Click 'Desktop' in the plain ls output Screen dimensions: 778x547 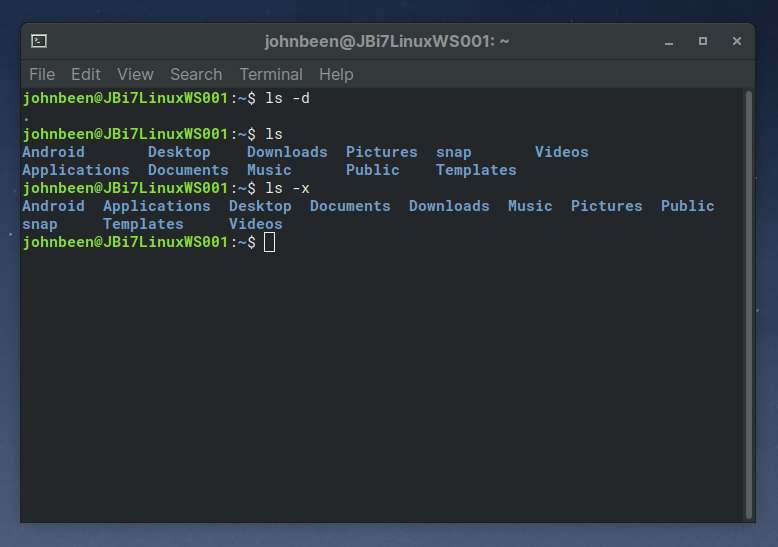[x=179, y=152]
